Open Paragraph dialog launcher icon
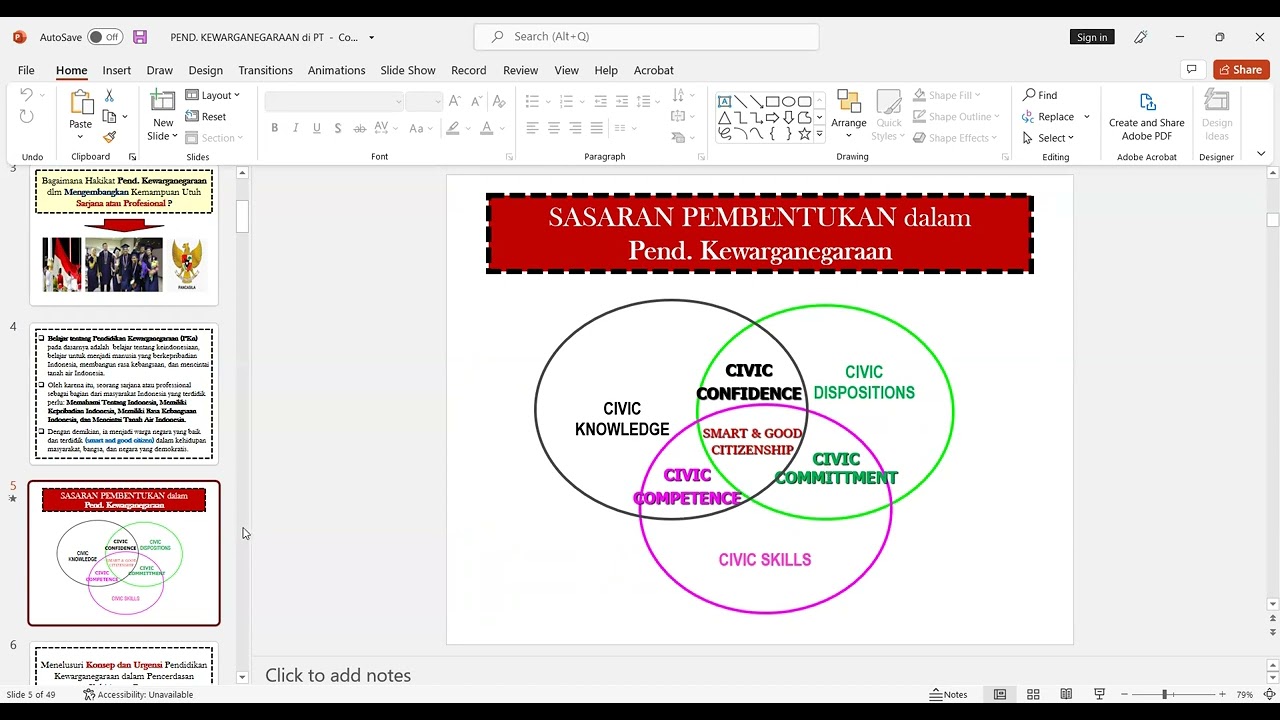Screen dimensions: 1280x720 701,157
